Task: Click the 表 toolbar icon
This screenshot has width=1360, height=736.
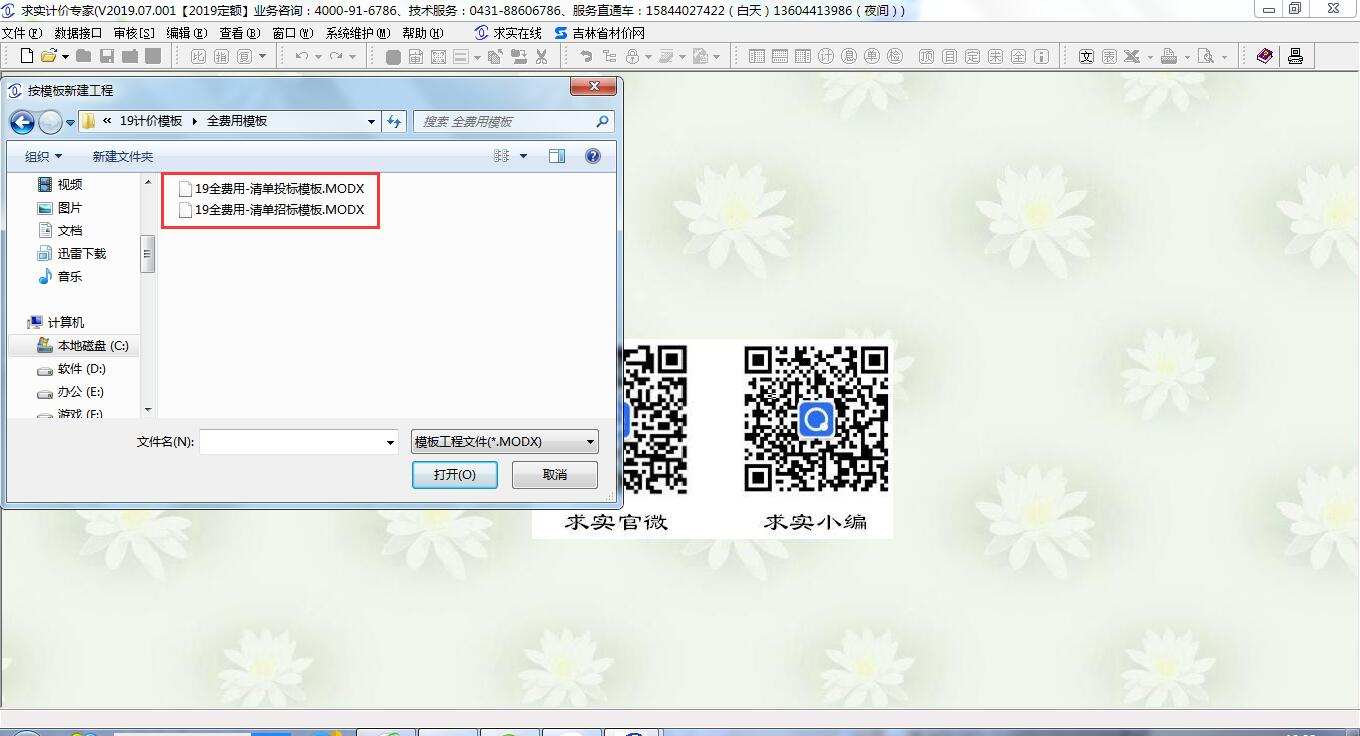Action: [1109, 56]
